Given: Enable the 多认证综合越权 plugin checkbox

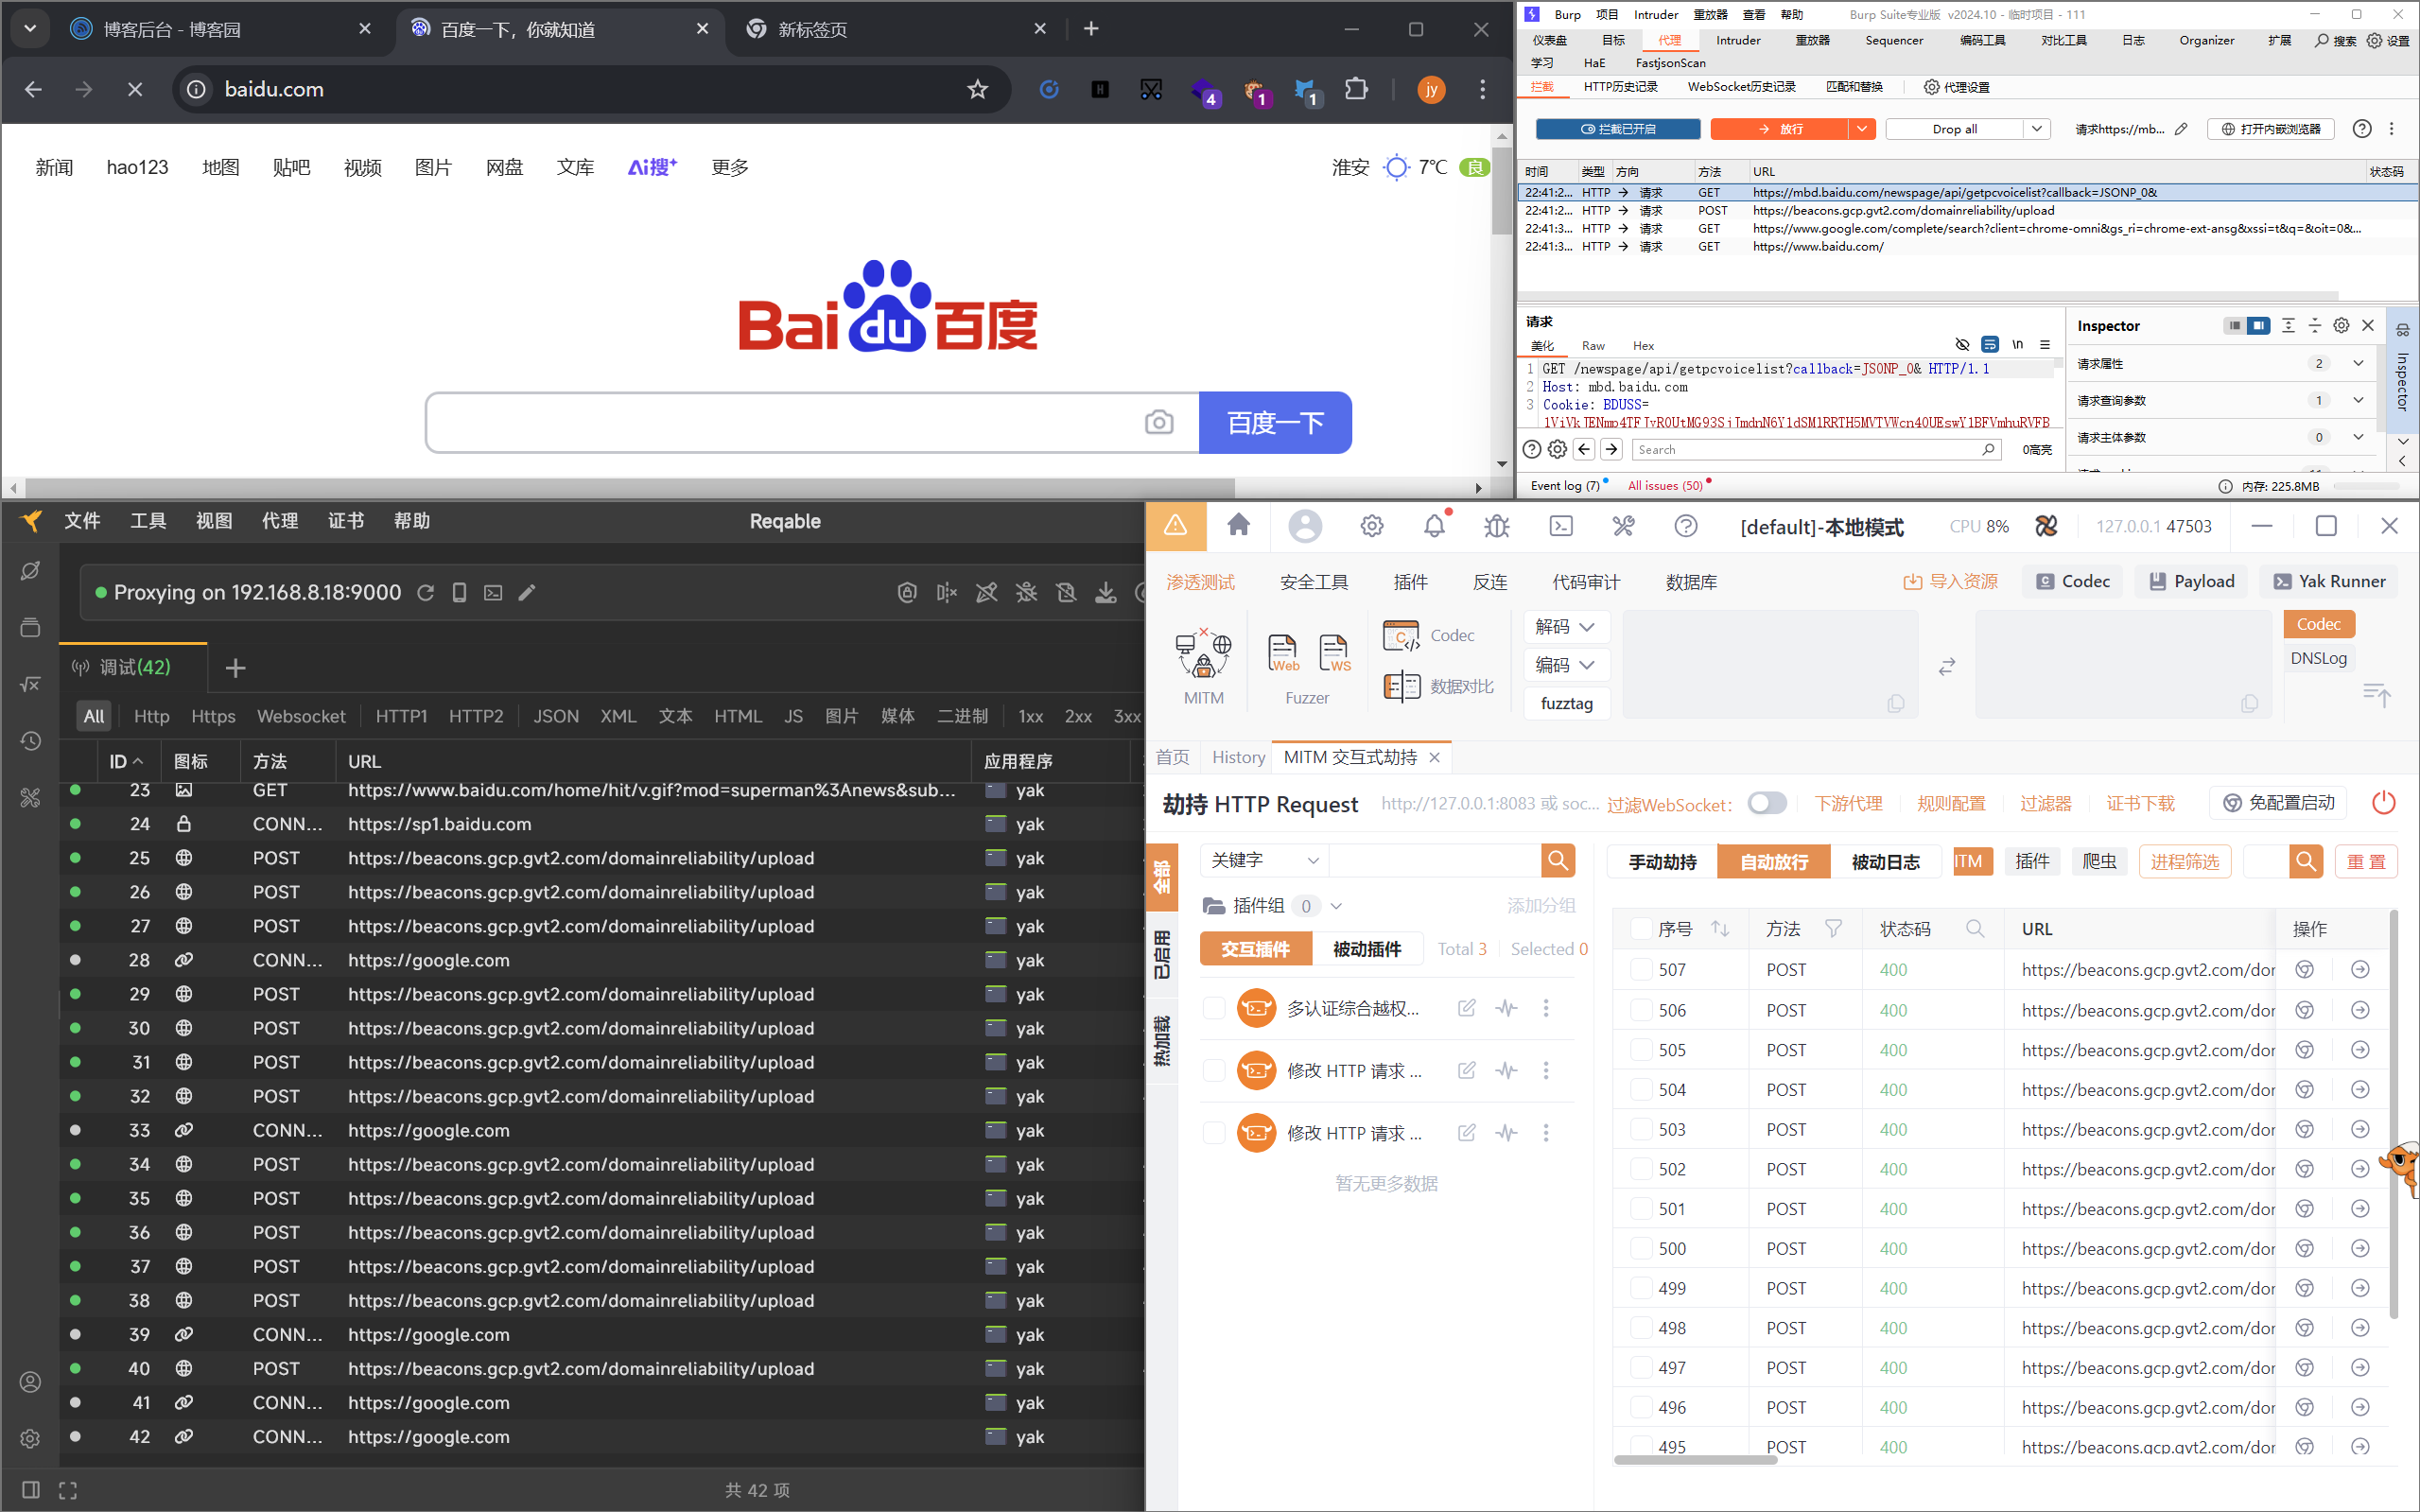Looking at the screenshot, I should pos(1213,1008).
